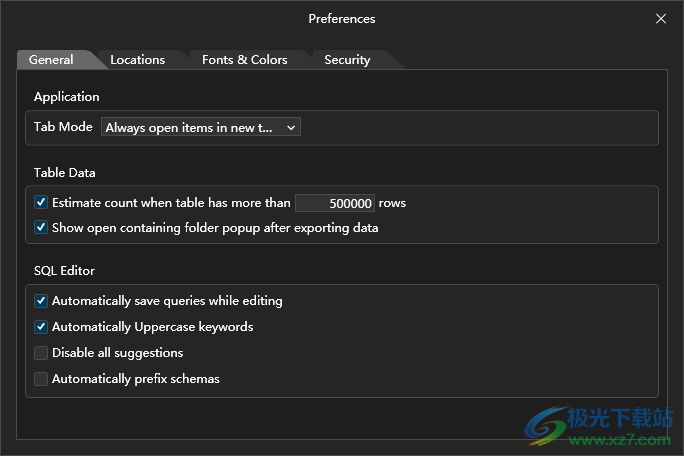Disable Automatically save queries while editing

click(x=41, y=300)
